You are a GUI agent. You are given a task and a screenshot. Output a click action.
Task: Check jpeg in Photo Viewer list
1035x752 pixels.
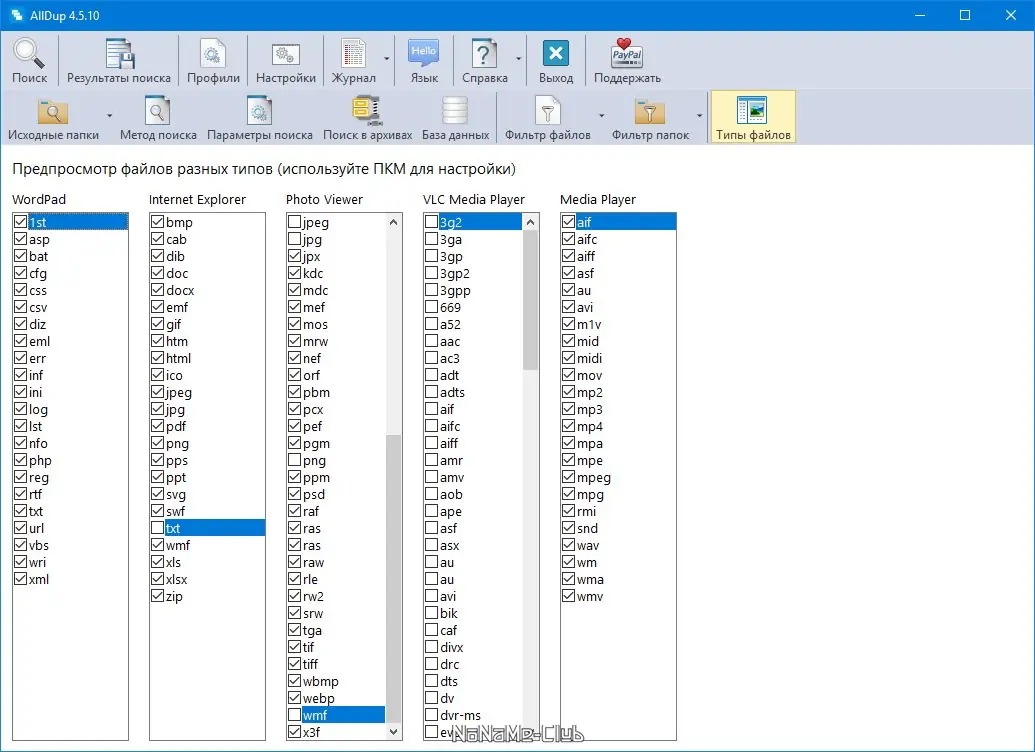click(x=294, y=222)
